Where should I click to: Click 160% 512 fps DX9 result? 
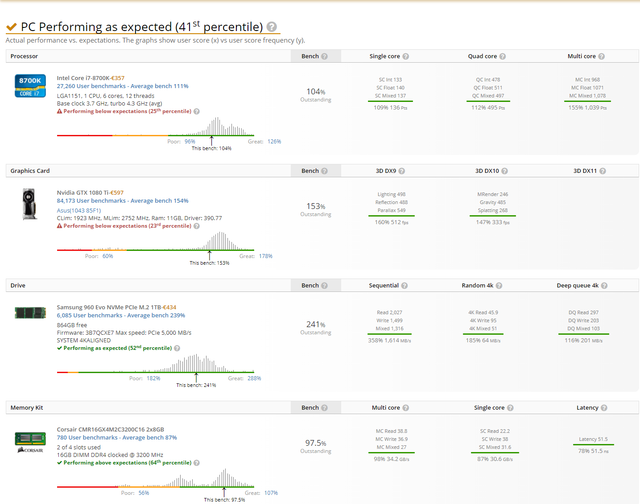click(x=391, y=223)
